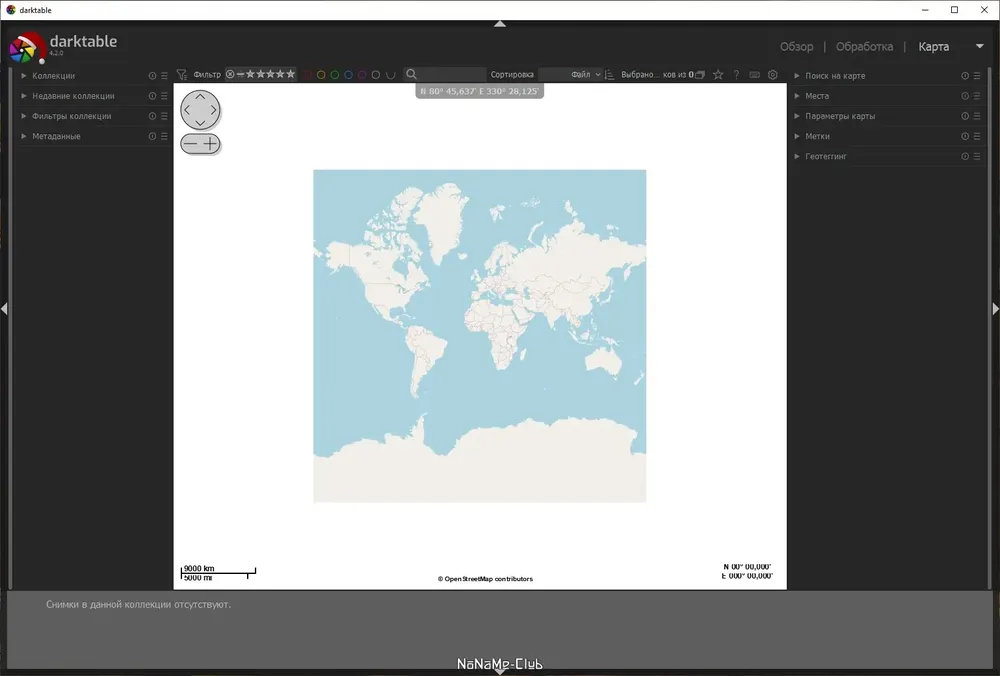Toggle the two-star rating filter
The image size is (1000, 676).
tap(260, 74)
